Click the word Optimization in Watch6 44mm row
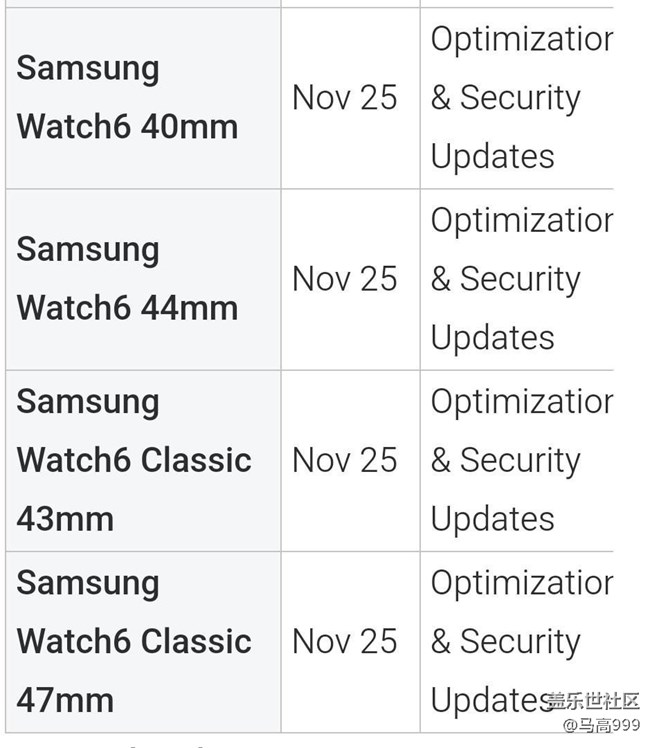This screenshot has width=650, height=748. tap(521, 220)
